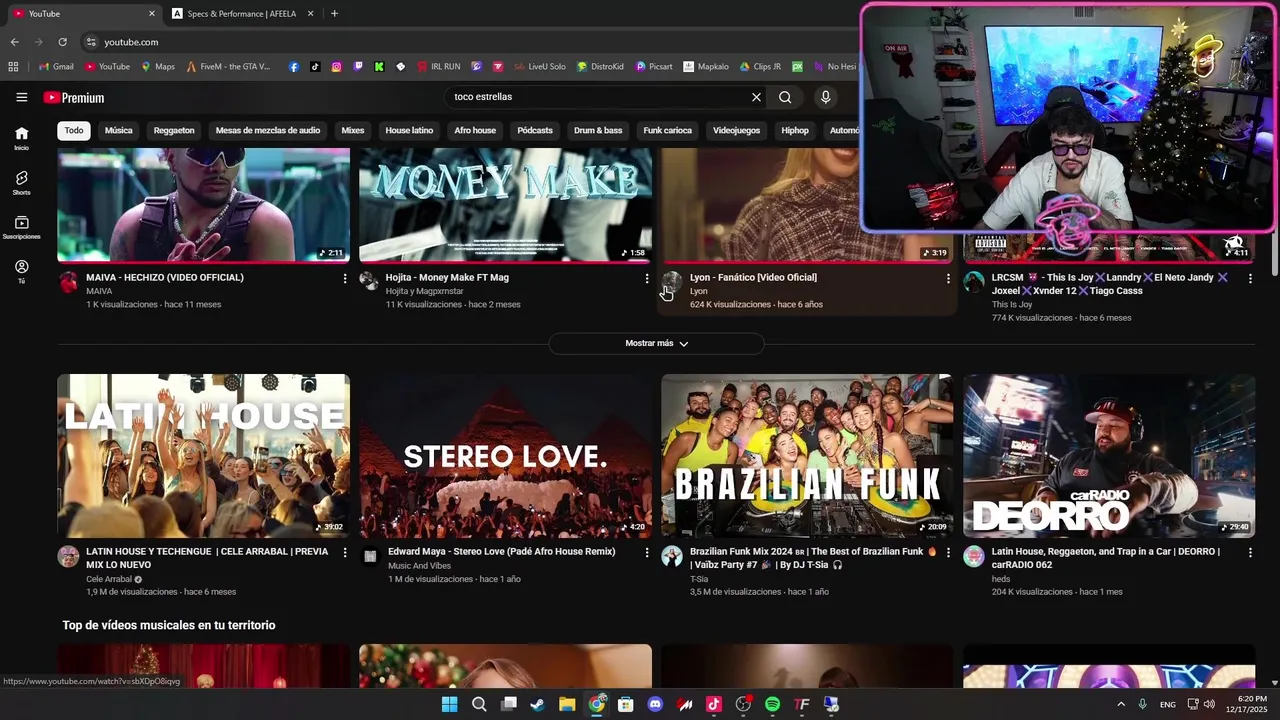
Task: Select the Afro house filter chip
Action: click(x=475, y=130)
